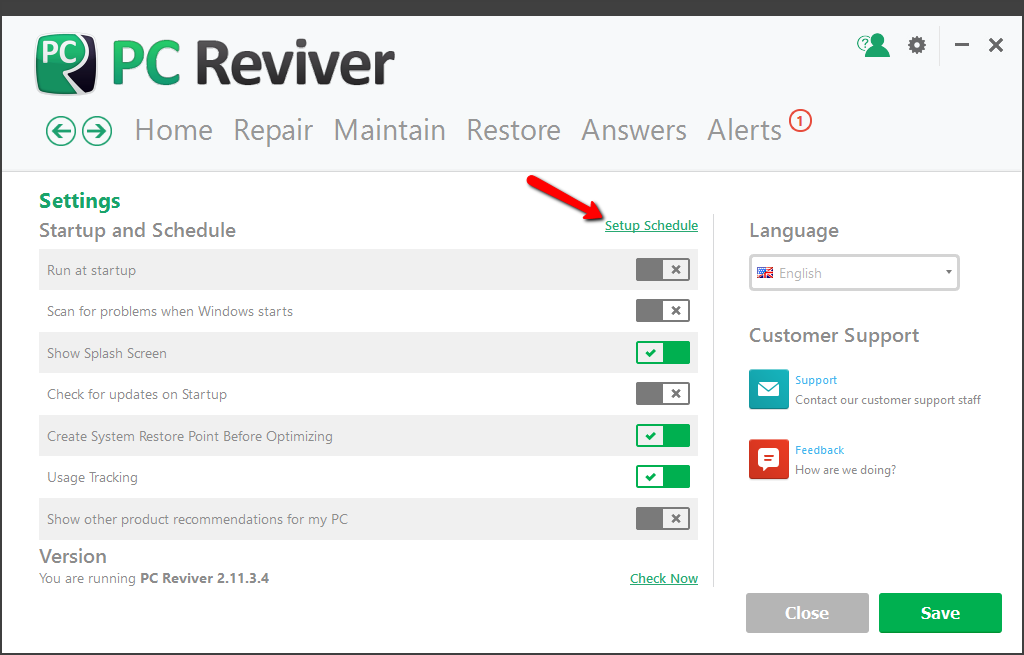Click 'How are we doing?' text

coord(845,470)
